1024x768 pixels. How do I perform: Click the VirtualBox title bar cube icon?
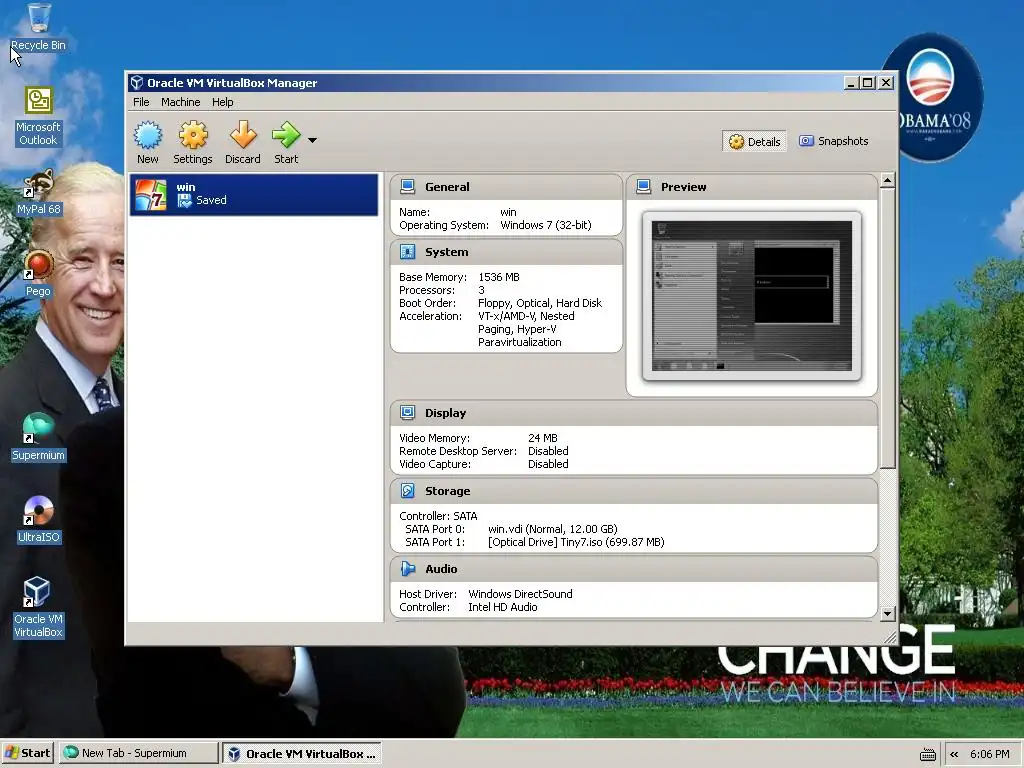(136, 83)
